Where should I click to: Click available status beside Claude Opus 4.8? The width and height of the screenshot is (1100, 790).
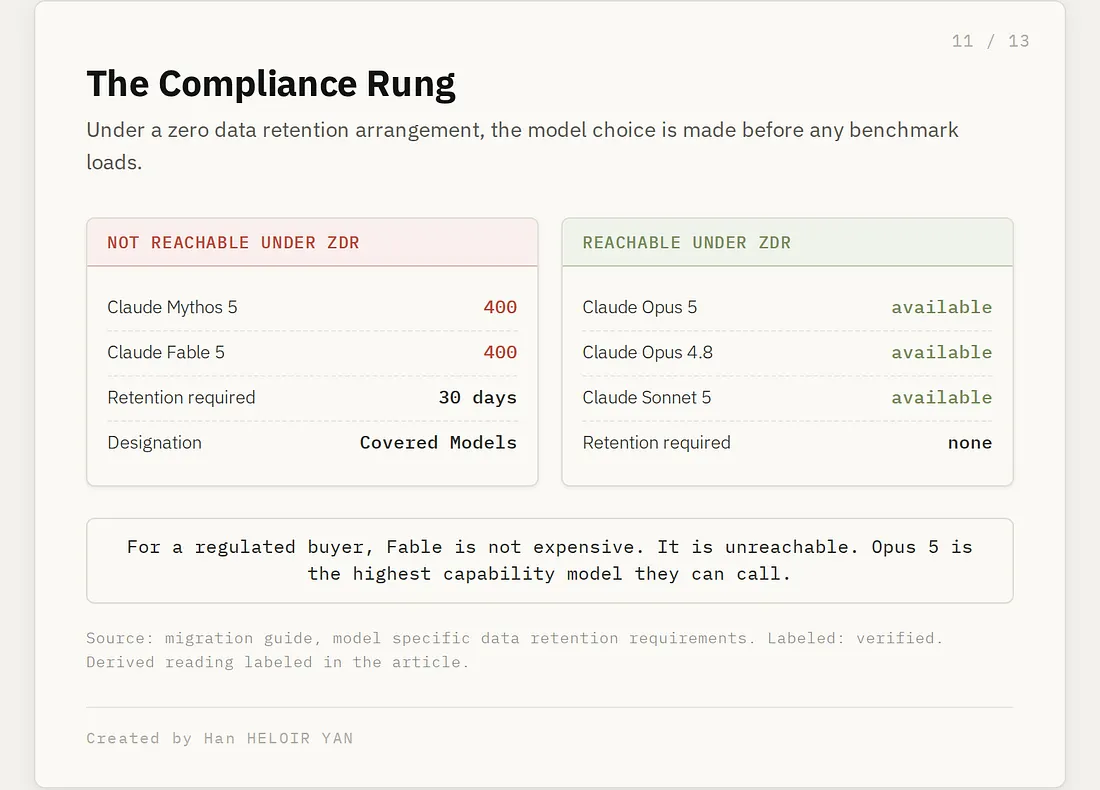[941, 352]
